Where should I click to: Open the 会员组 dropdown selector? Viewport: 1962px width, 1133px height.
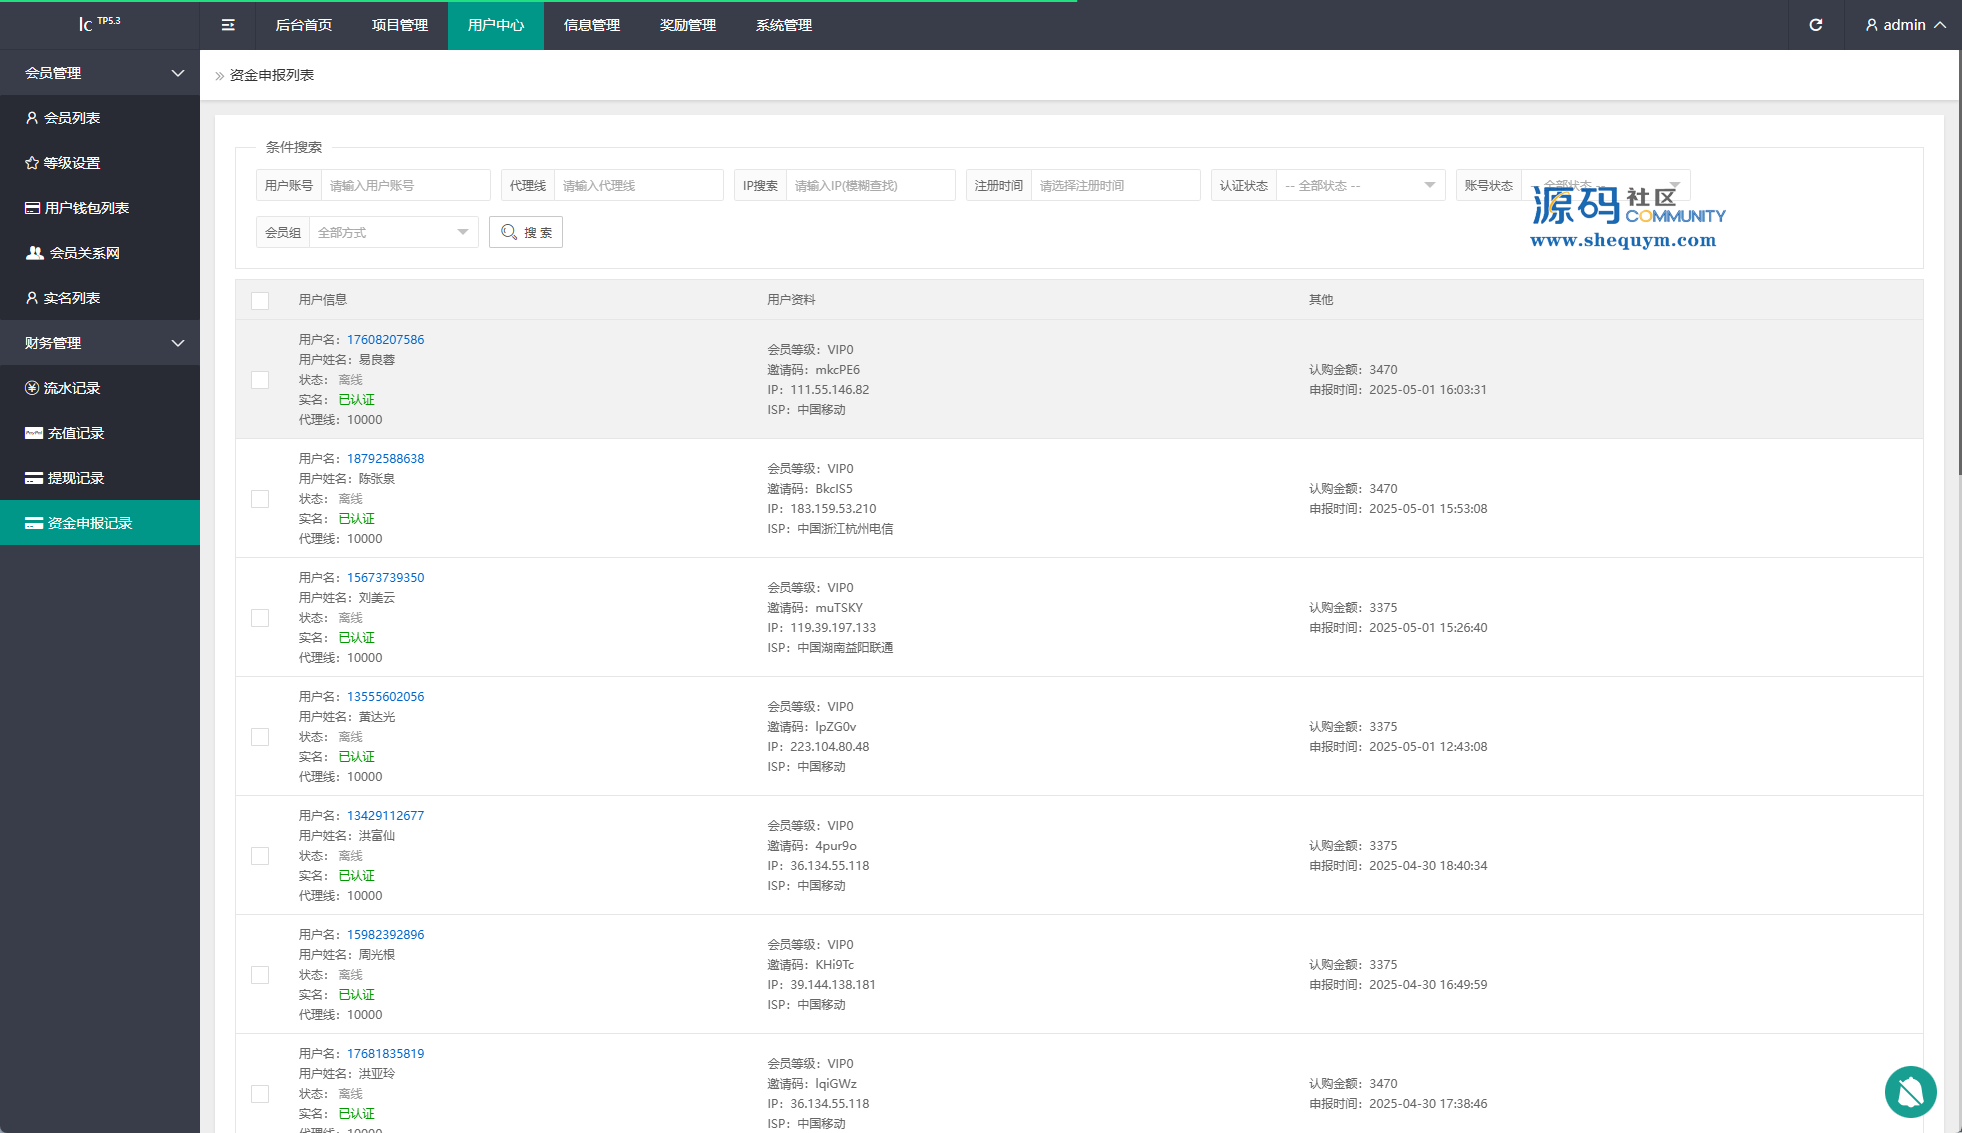click(x=392, y=232)
